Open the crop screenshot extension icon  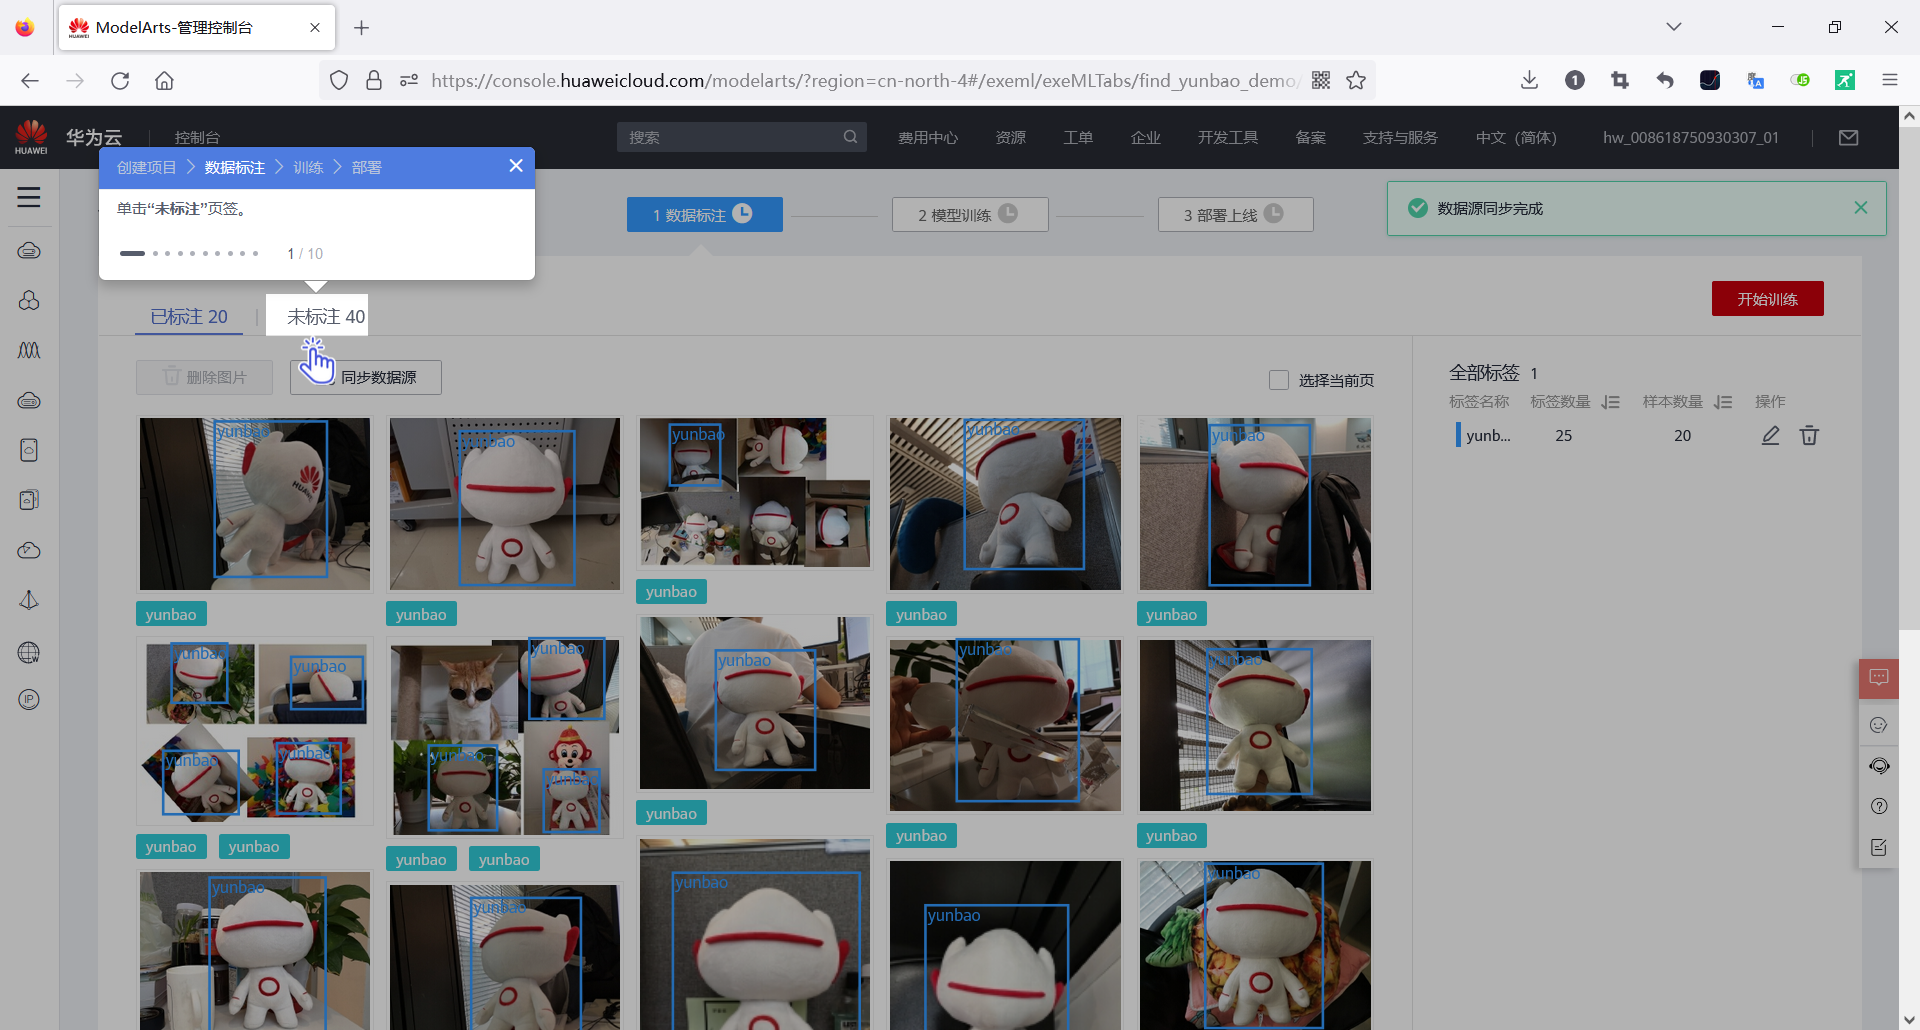[1620, 80]
